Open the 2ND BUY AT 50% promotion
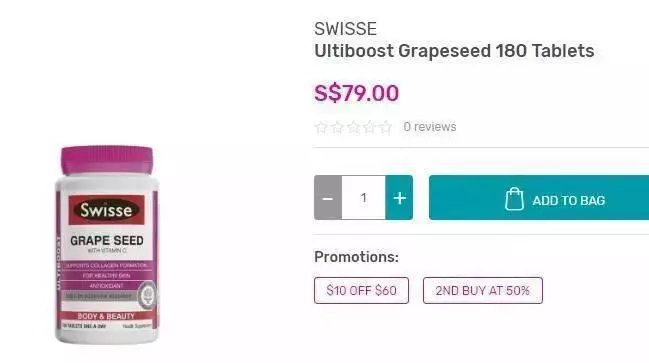Viewport: 649px width, 363px height. (x=483, y=291)
